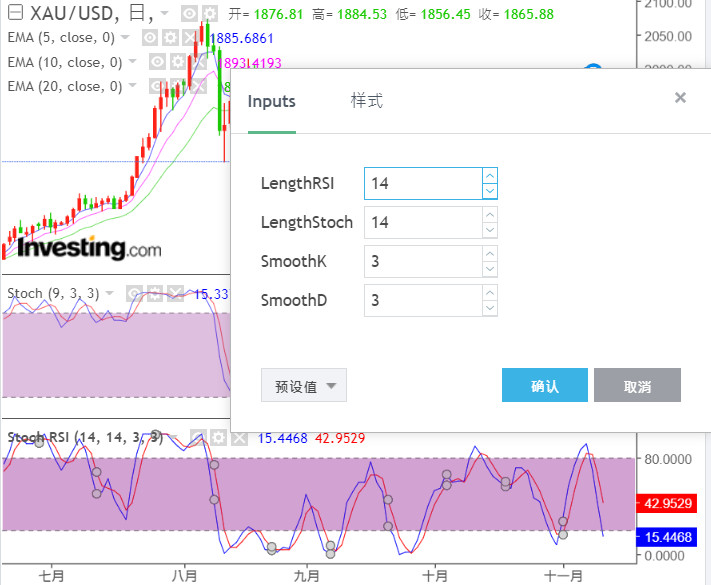Increase LengthStoch value with up arrow

[x=490, y=215]
